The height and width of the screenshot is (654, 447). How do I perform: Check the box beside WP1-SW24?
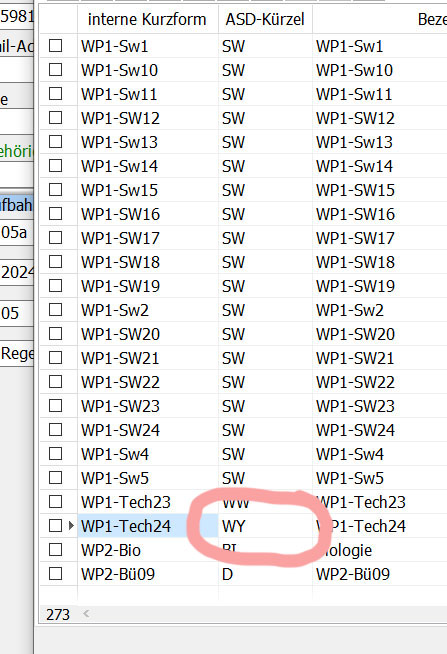[55, 430]
